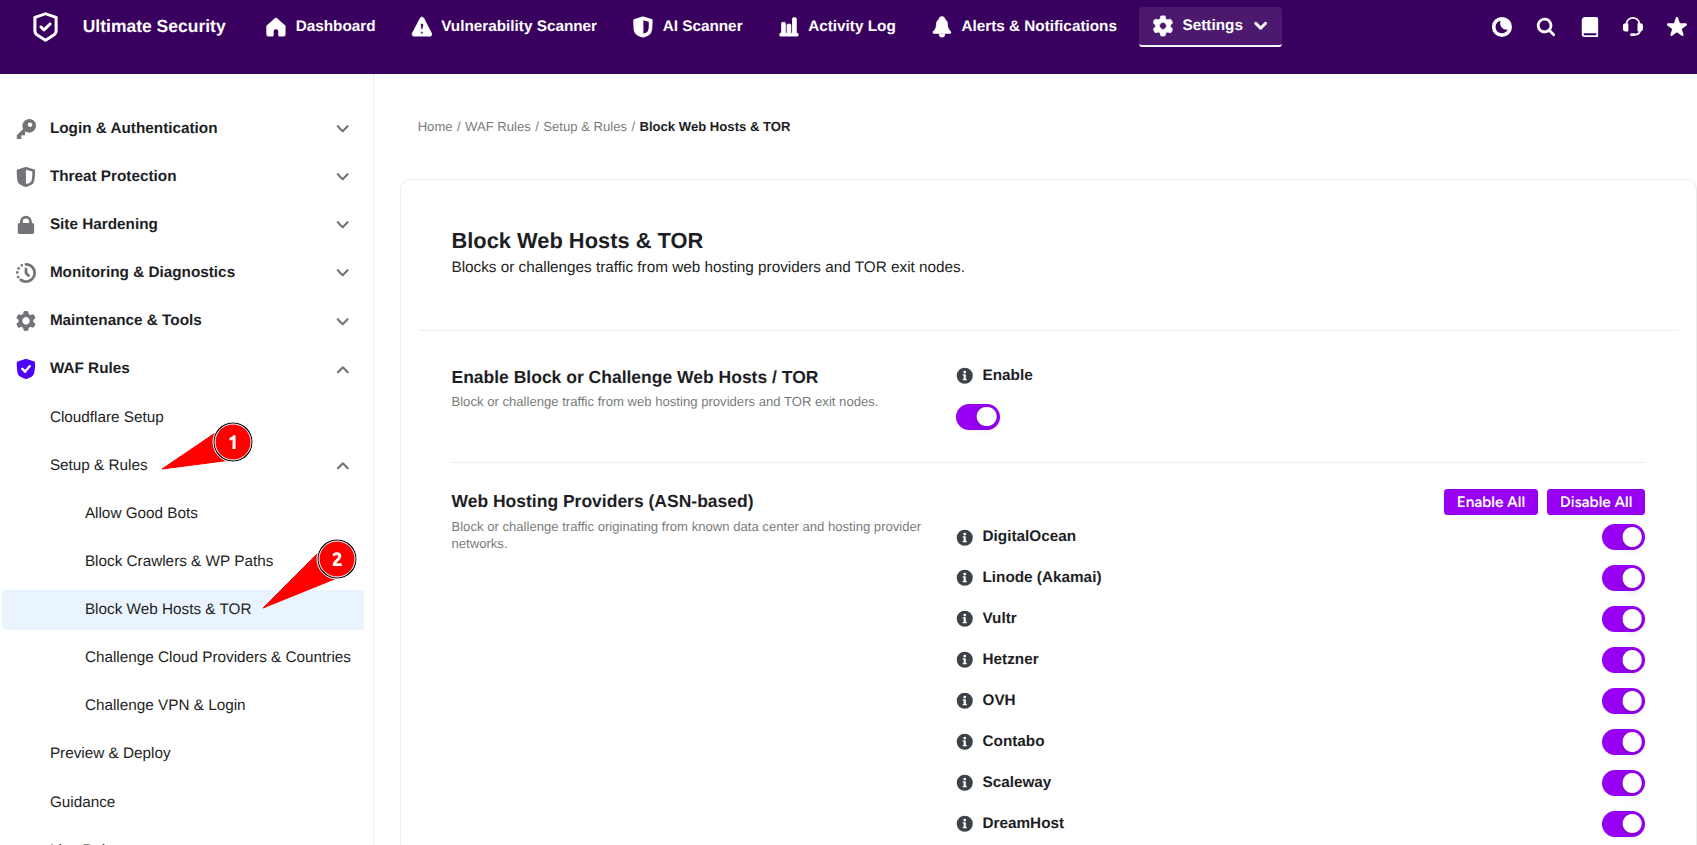
Task: Collapse WAF Rules chevron
Action: [343, 369]
